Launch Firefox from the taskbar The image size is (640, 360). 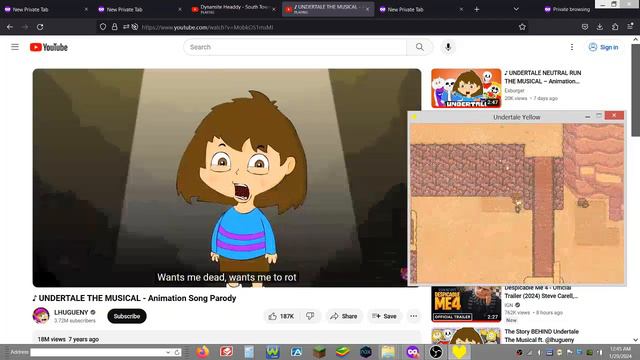tap(202, 352)
